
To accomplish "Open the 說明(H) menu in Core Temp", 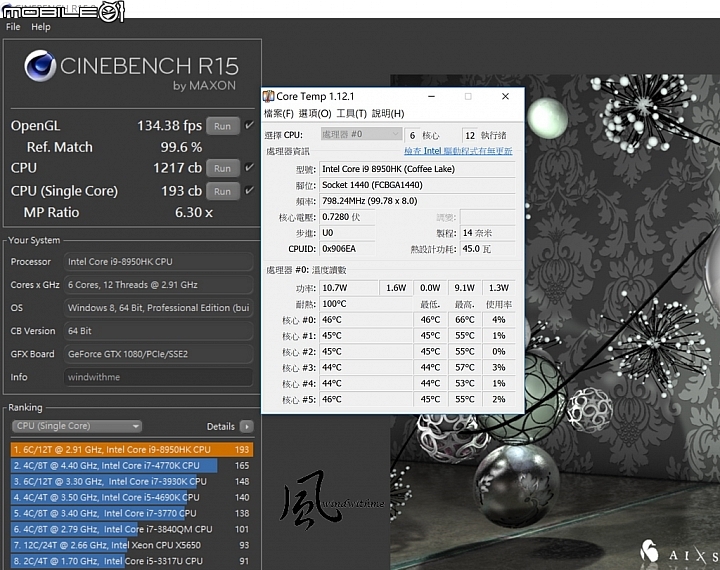I will (x=388, y=113).
